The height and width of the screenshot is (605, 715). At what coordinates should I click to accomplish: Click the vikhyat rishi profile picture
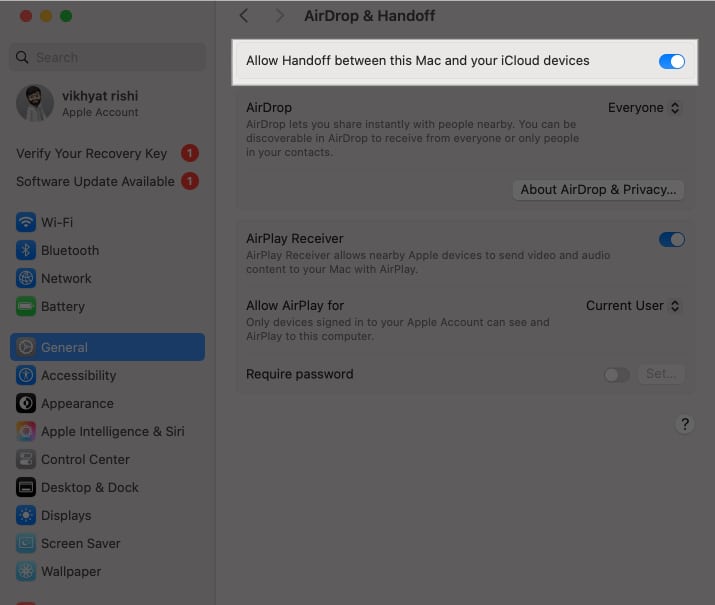click(35, 103)
